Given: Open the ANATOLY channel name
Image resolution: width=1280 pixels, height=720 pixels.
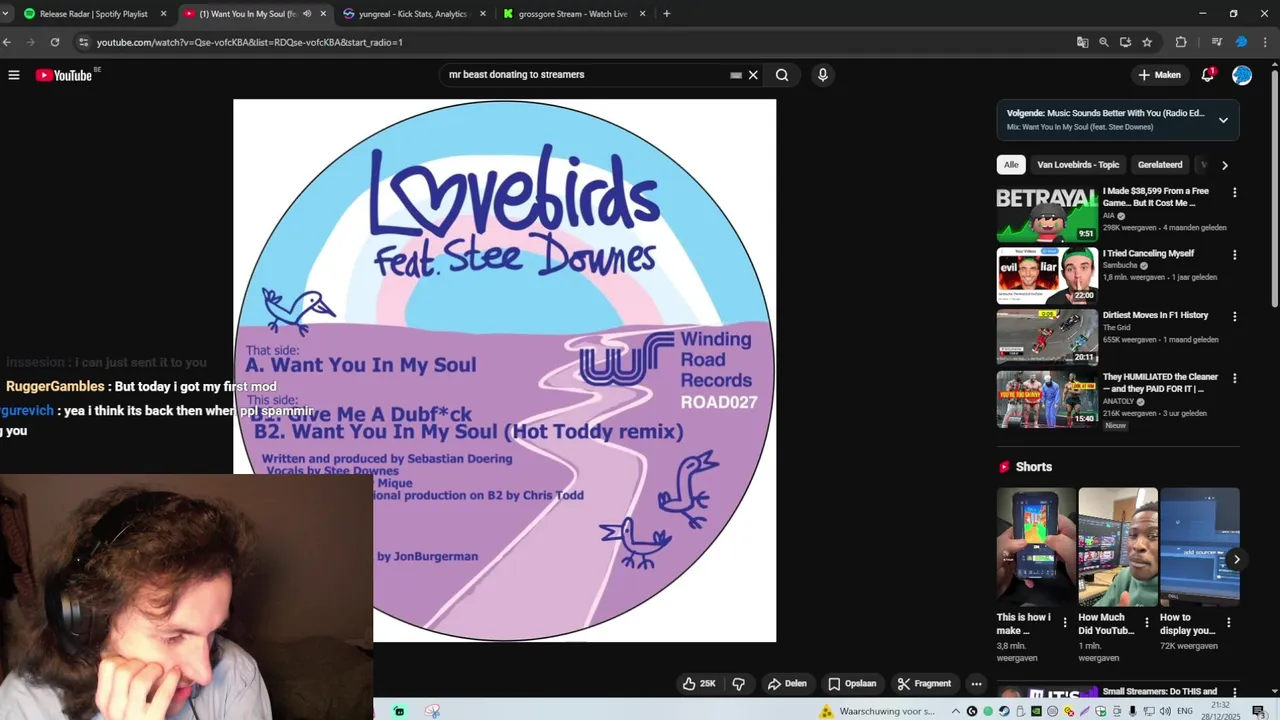Looking at the screenshot, I should point(1118,401).
